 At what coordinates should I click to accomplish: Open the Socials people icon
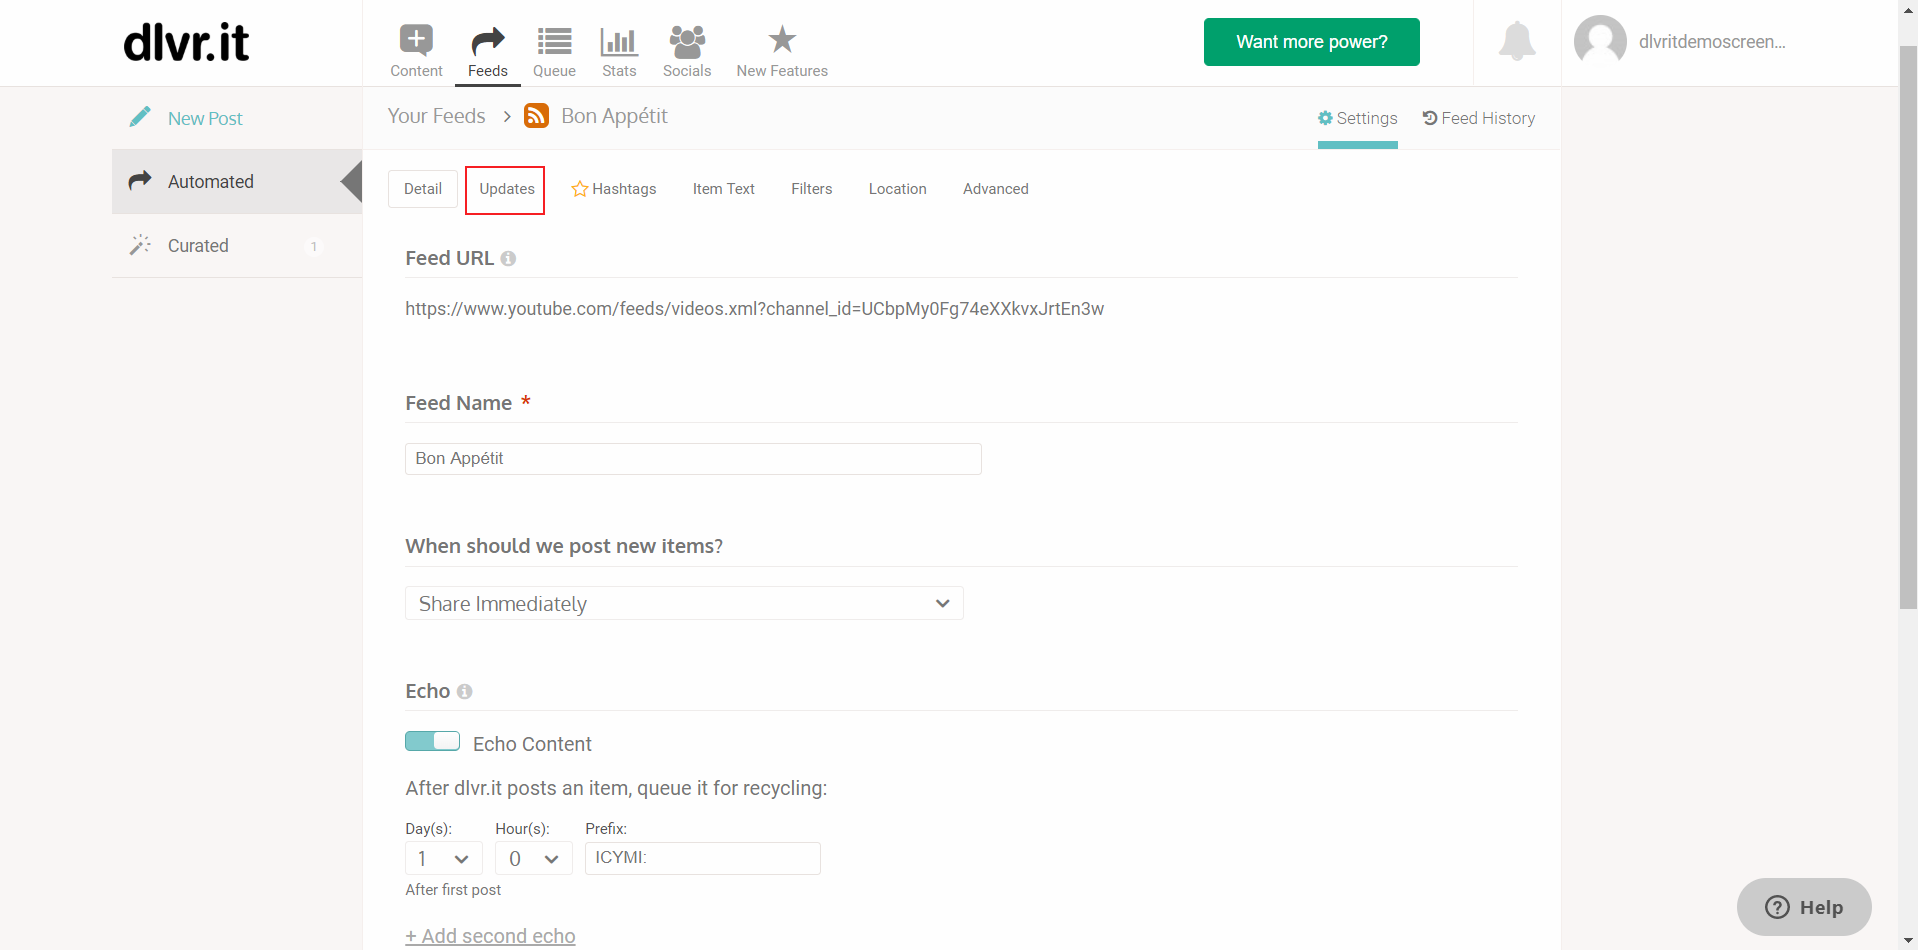[687, 41]
